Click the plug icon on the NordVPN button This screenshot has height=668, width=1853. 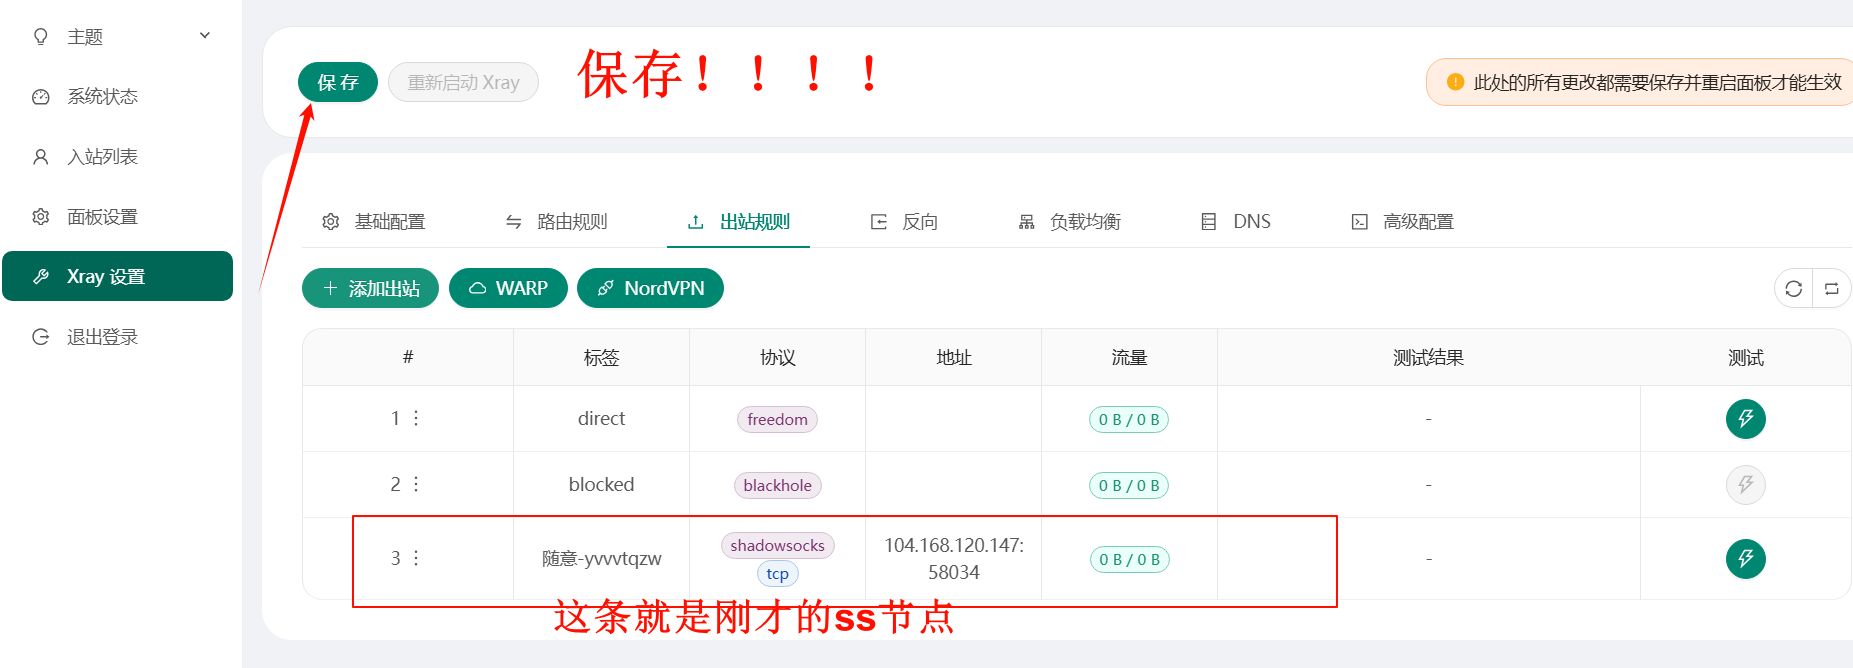[x=605, y=288]
